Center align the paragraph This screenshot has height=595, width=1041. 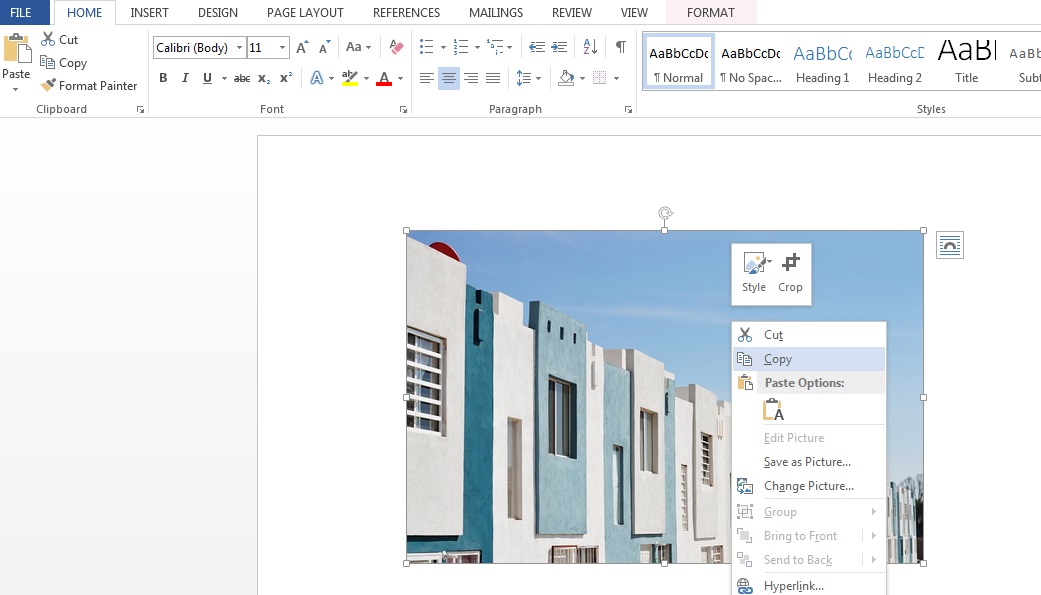(449, 78)
